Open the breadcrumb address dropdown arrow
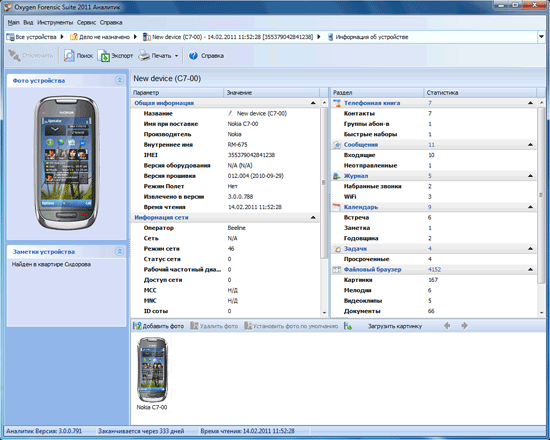550x440 pixels. [x=542, y=37]
